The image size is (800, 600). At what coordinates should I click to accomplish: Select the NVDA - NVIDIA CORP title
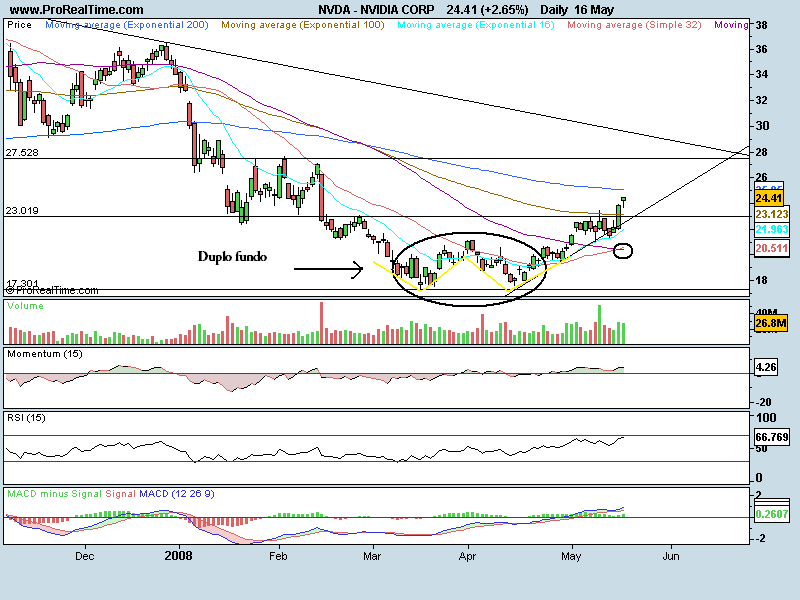(x=376, y=10)
